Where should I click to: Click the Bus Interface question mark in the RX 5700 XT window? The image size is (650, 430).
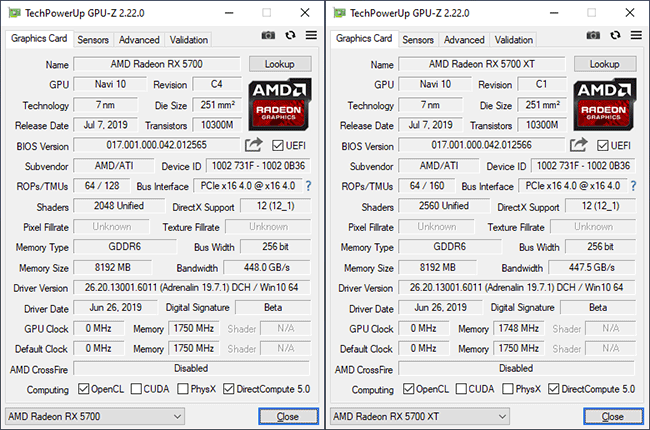pyautogui.click(x=633, y=187)
